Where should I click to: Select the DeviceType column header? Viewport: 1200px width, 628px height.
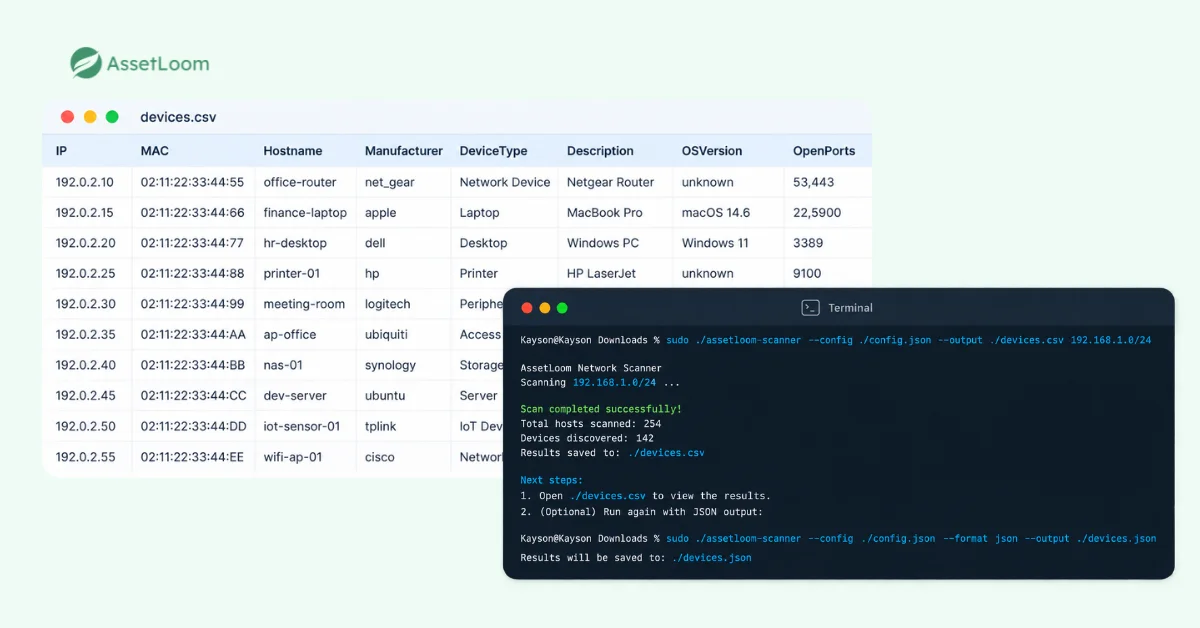tap(493, 151)
